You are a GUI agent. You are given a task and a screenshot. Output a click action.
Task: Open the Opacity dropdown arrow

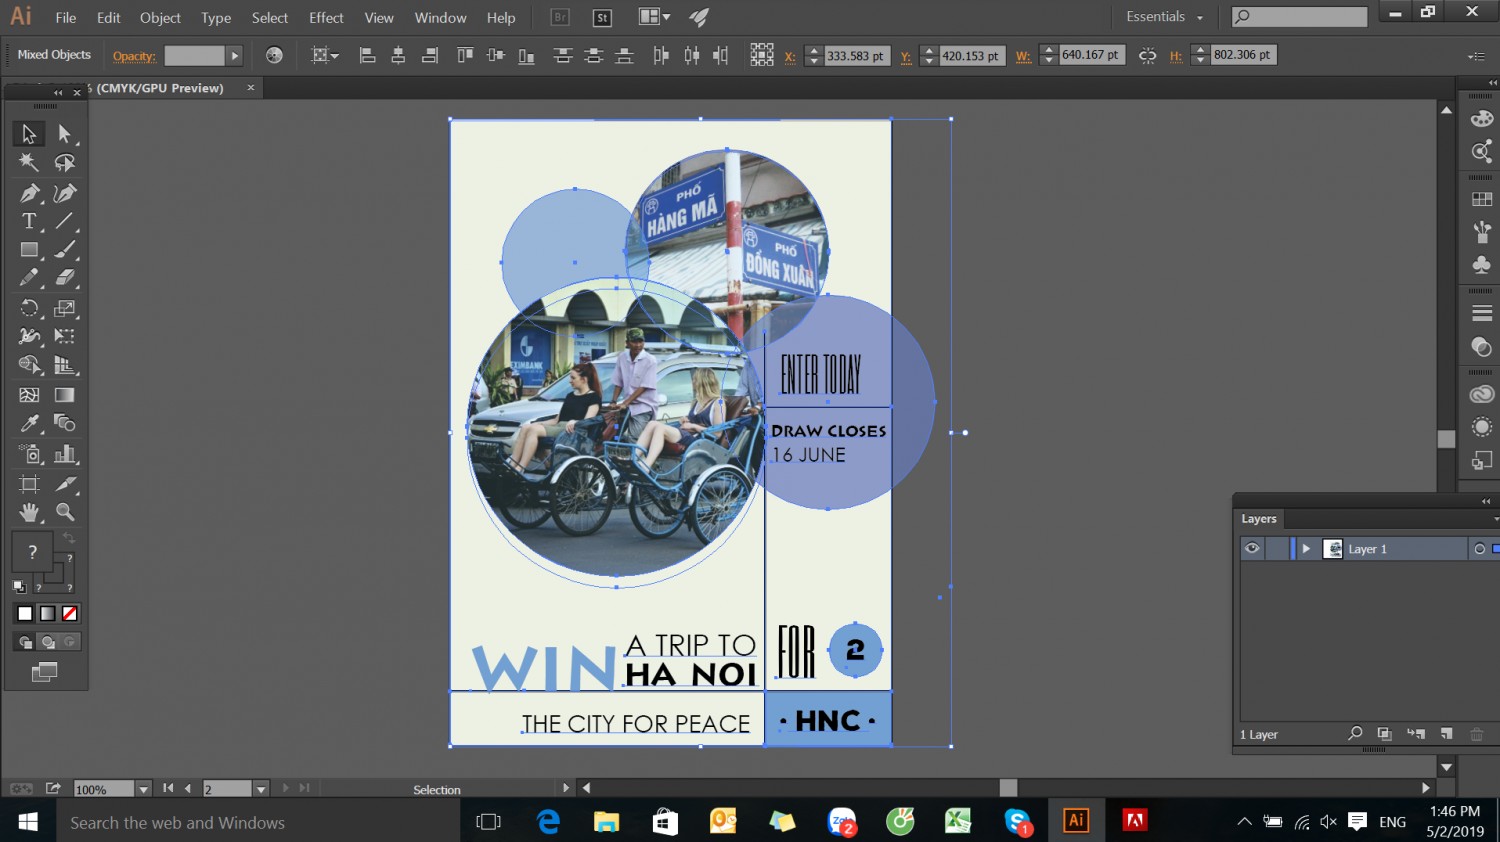(235, 56)
